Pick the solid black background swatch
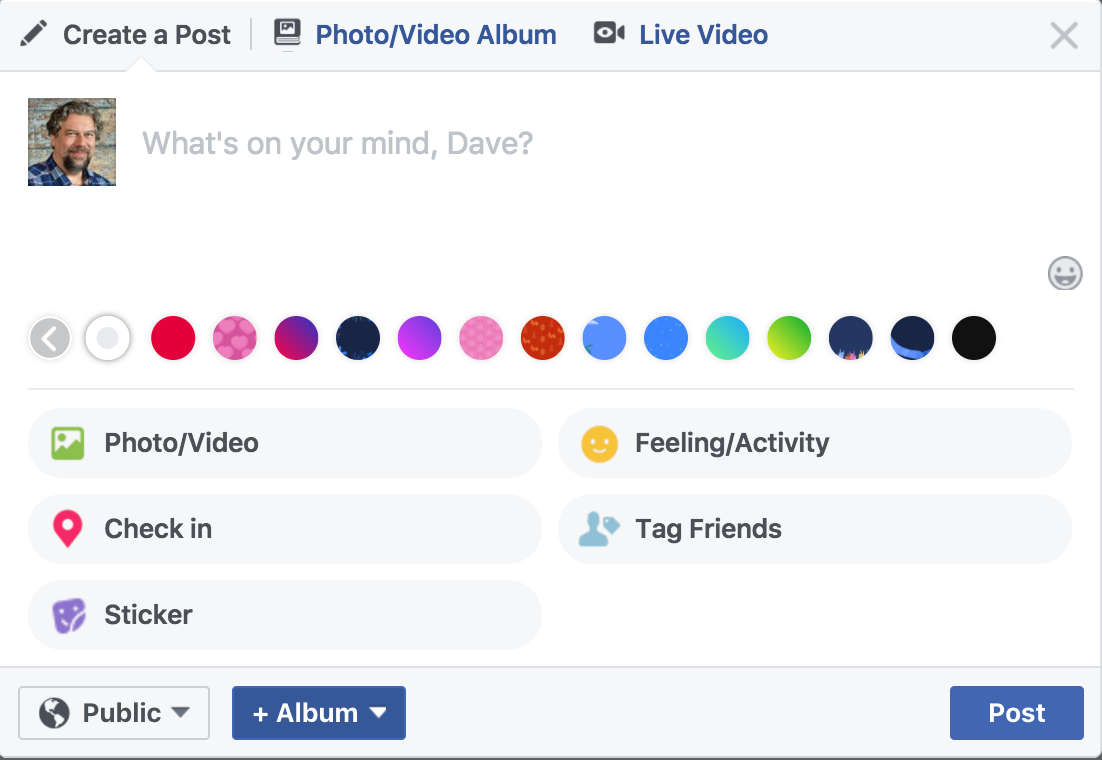 pos(973,338)
